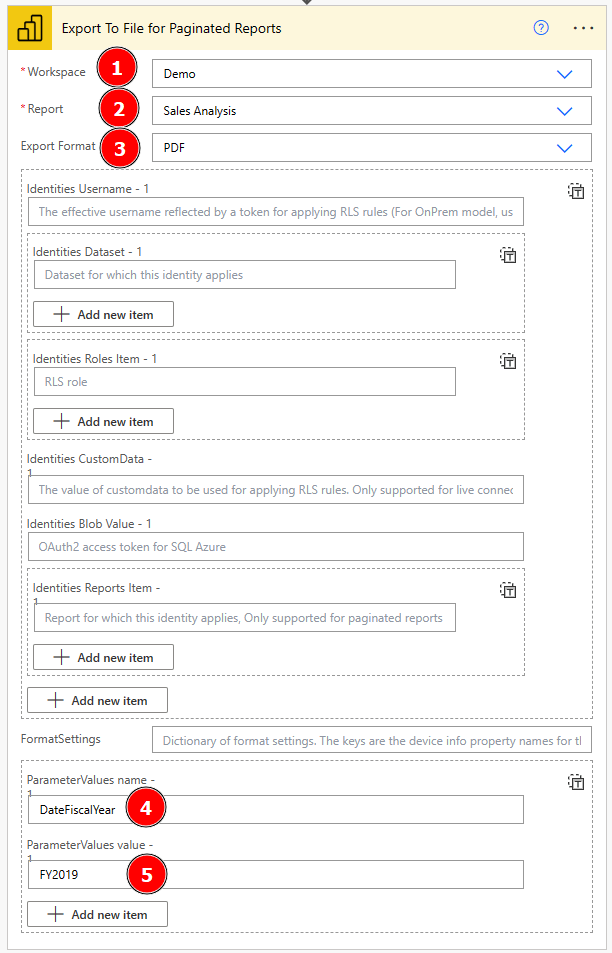Switch Identities Reports item to array input
Viewport: 612px width, 953px height.
coord(508,590)
